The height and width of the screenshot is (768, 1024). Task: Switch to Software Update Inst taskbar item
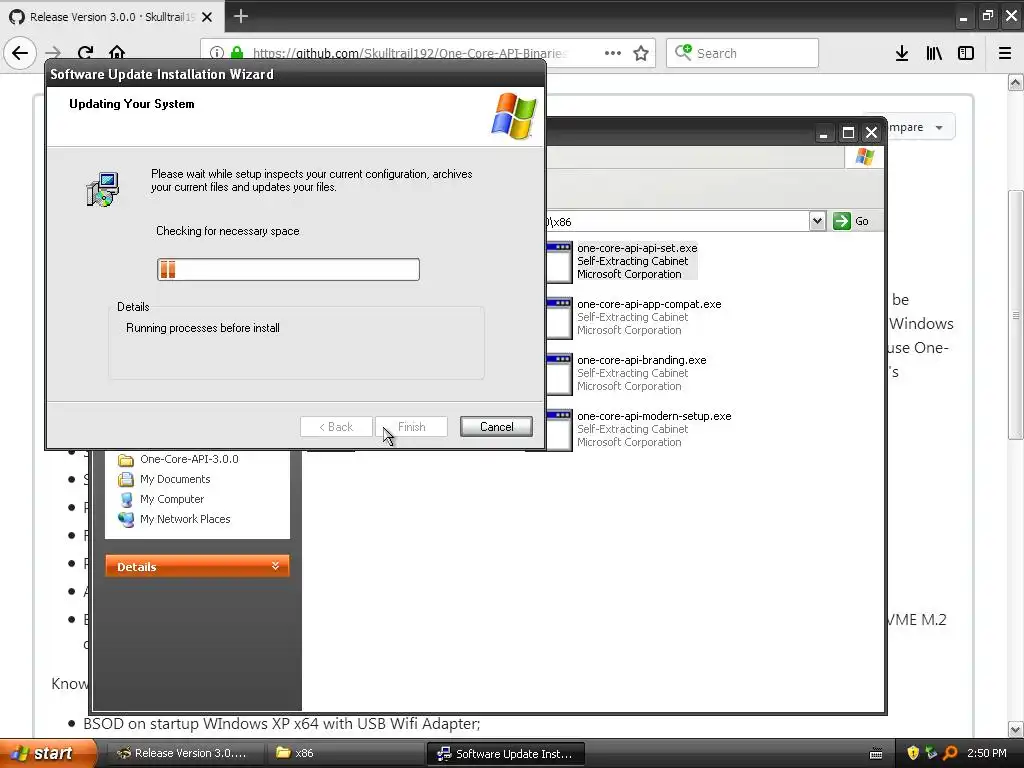505,753
